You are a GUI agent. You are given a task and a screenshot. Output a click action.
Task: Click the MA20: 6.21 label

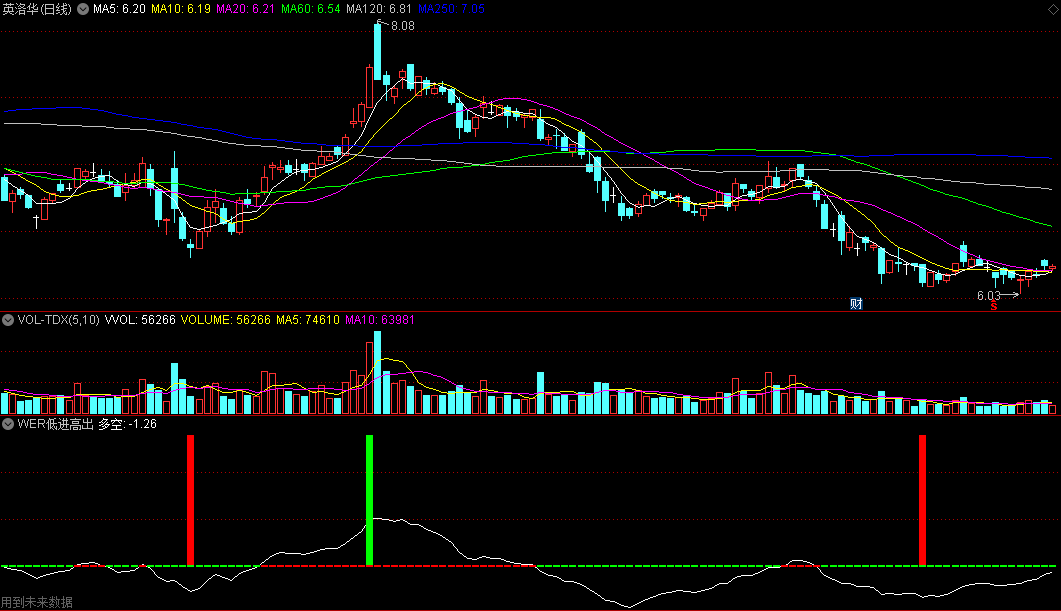(x=246, y=9)
